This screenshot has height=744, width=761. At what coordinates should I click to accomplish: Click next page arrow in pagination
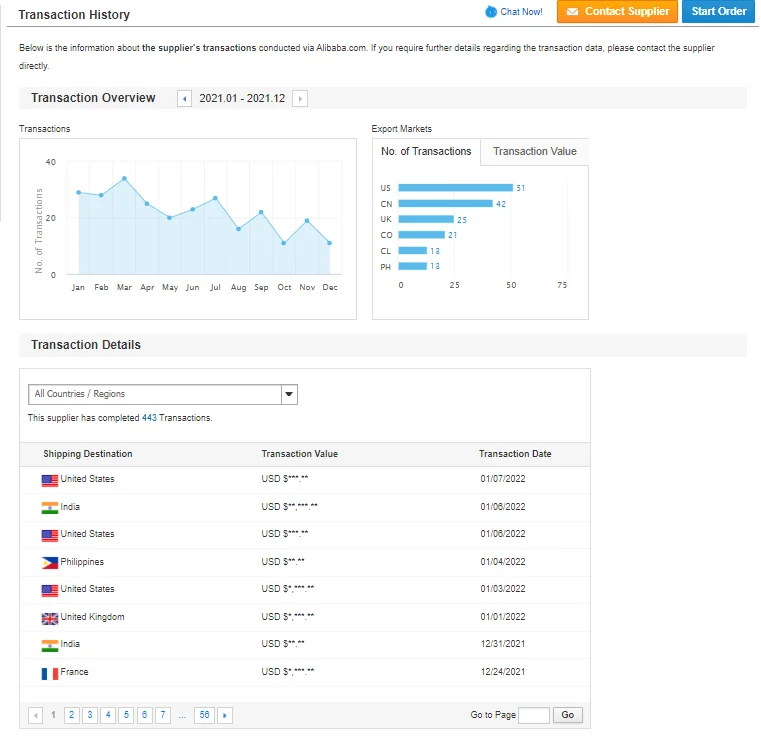pos(225,715)
